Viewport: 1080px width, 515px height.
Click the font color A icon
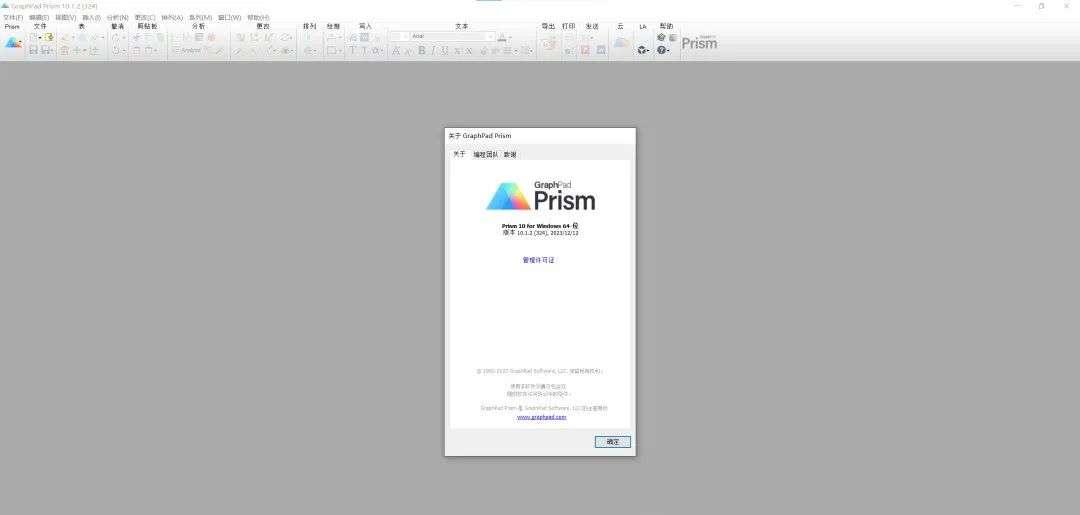(501, 37)
